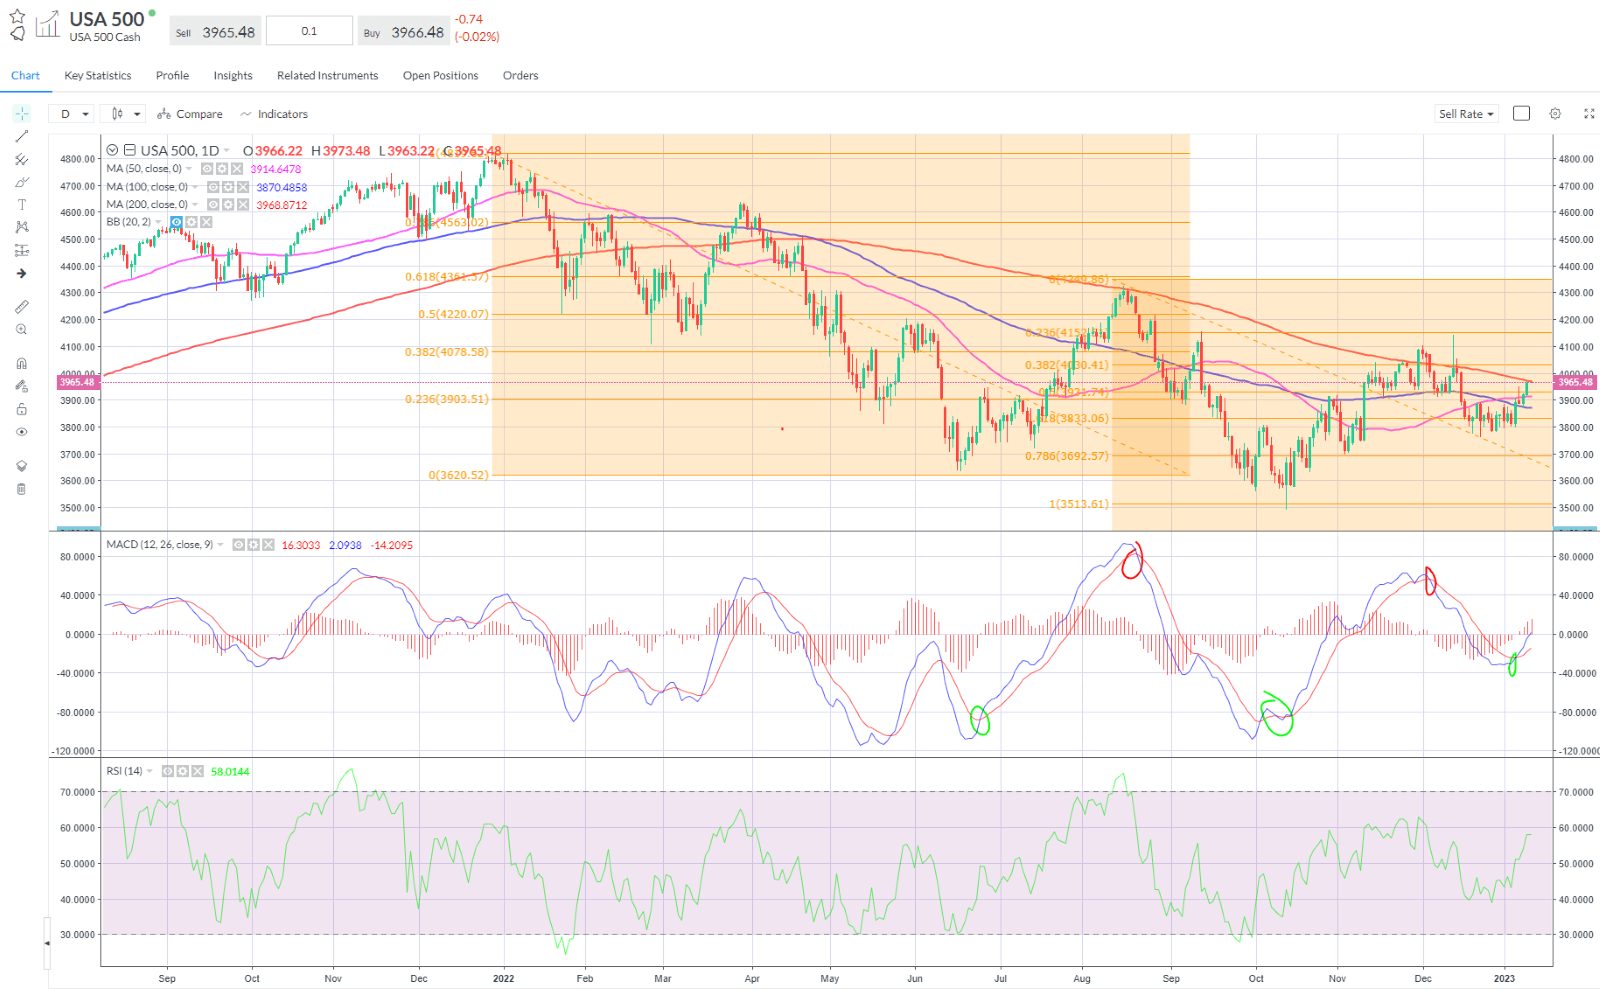Remove the MA (50, close, 0) indicator

[x=237, y=169]
